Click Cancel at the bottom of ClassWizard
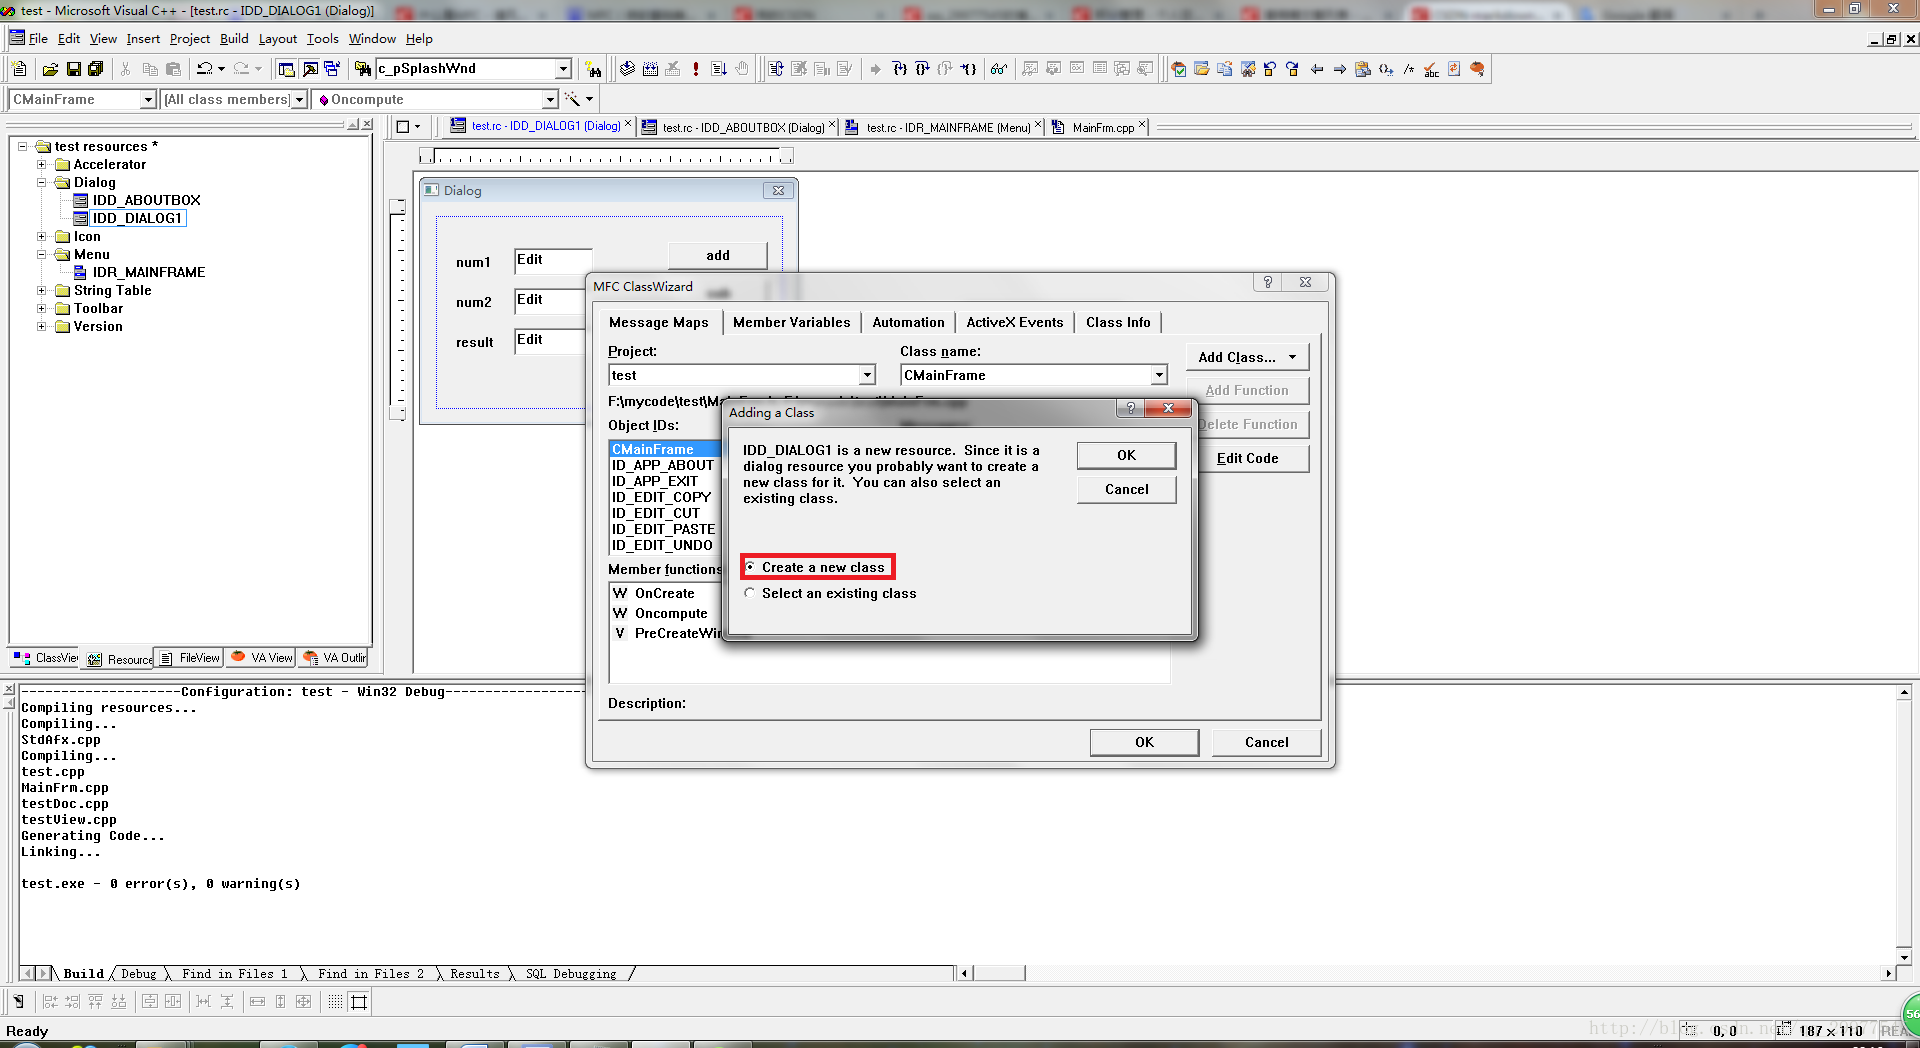Viewport: 1920px width, 1048px height. pyautogui.click(x=1266, y=742)
